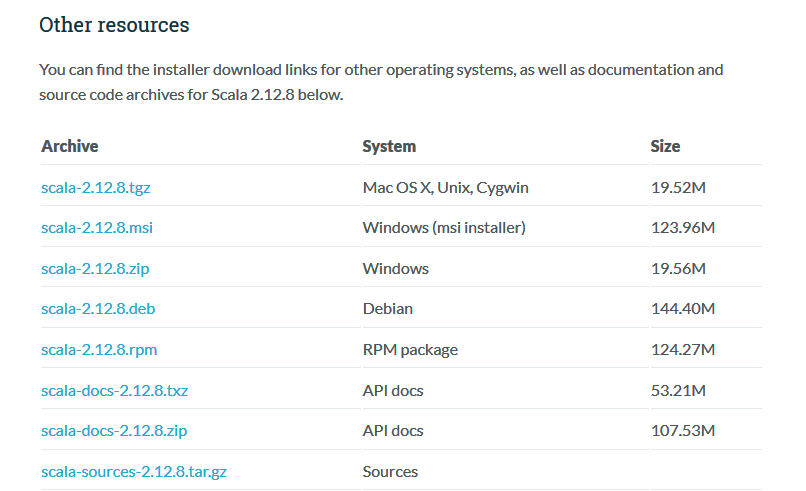
Task: Click the Debian system cell
Action: click(x=387, y=309)
